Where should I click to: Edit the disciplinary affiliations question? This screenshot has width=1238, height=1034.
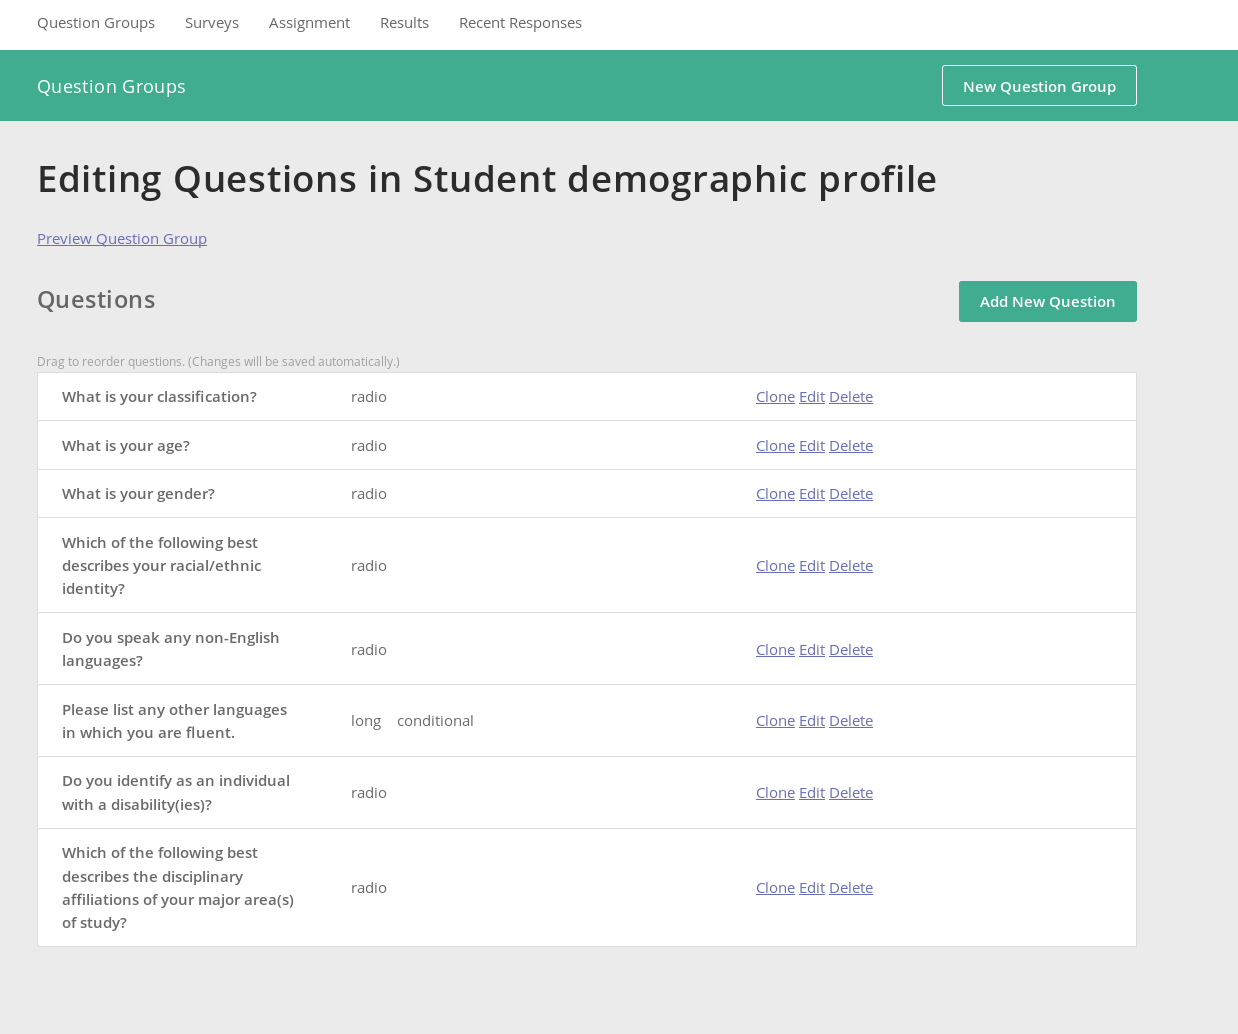(812, 887)
